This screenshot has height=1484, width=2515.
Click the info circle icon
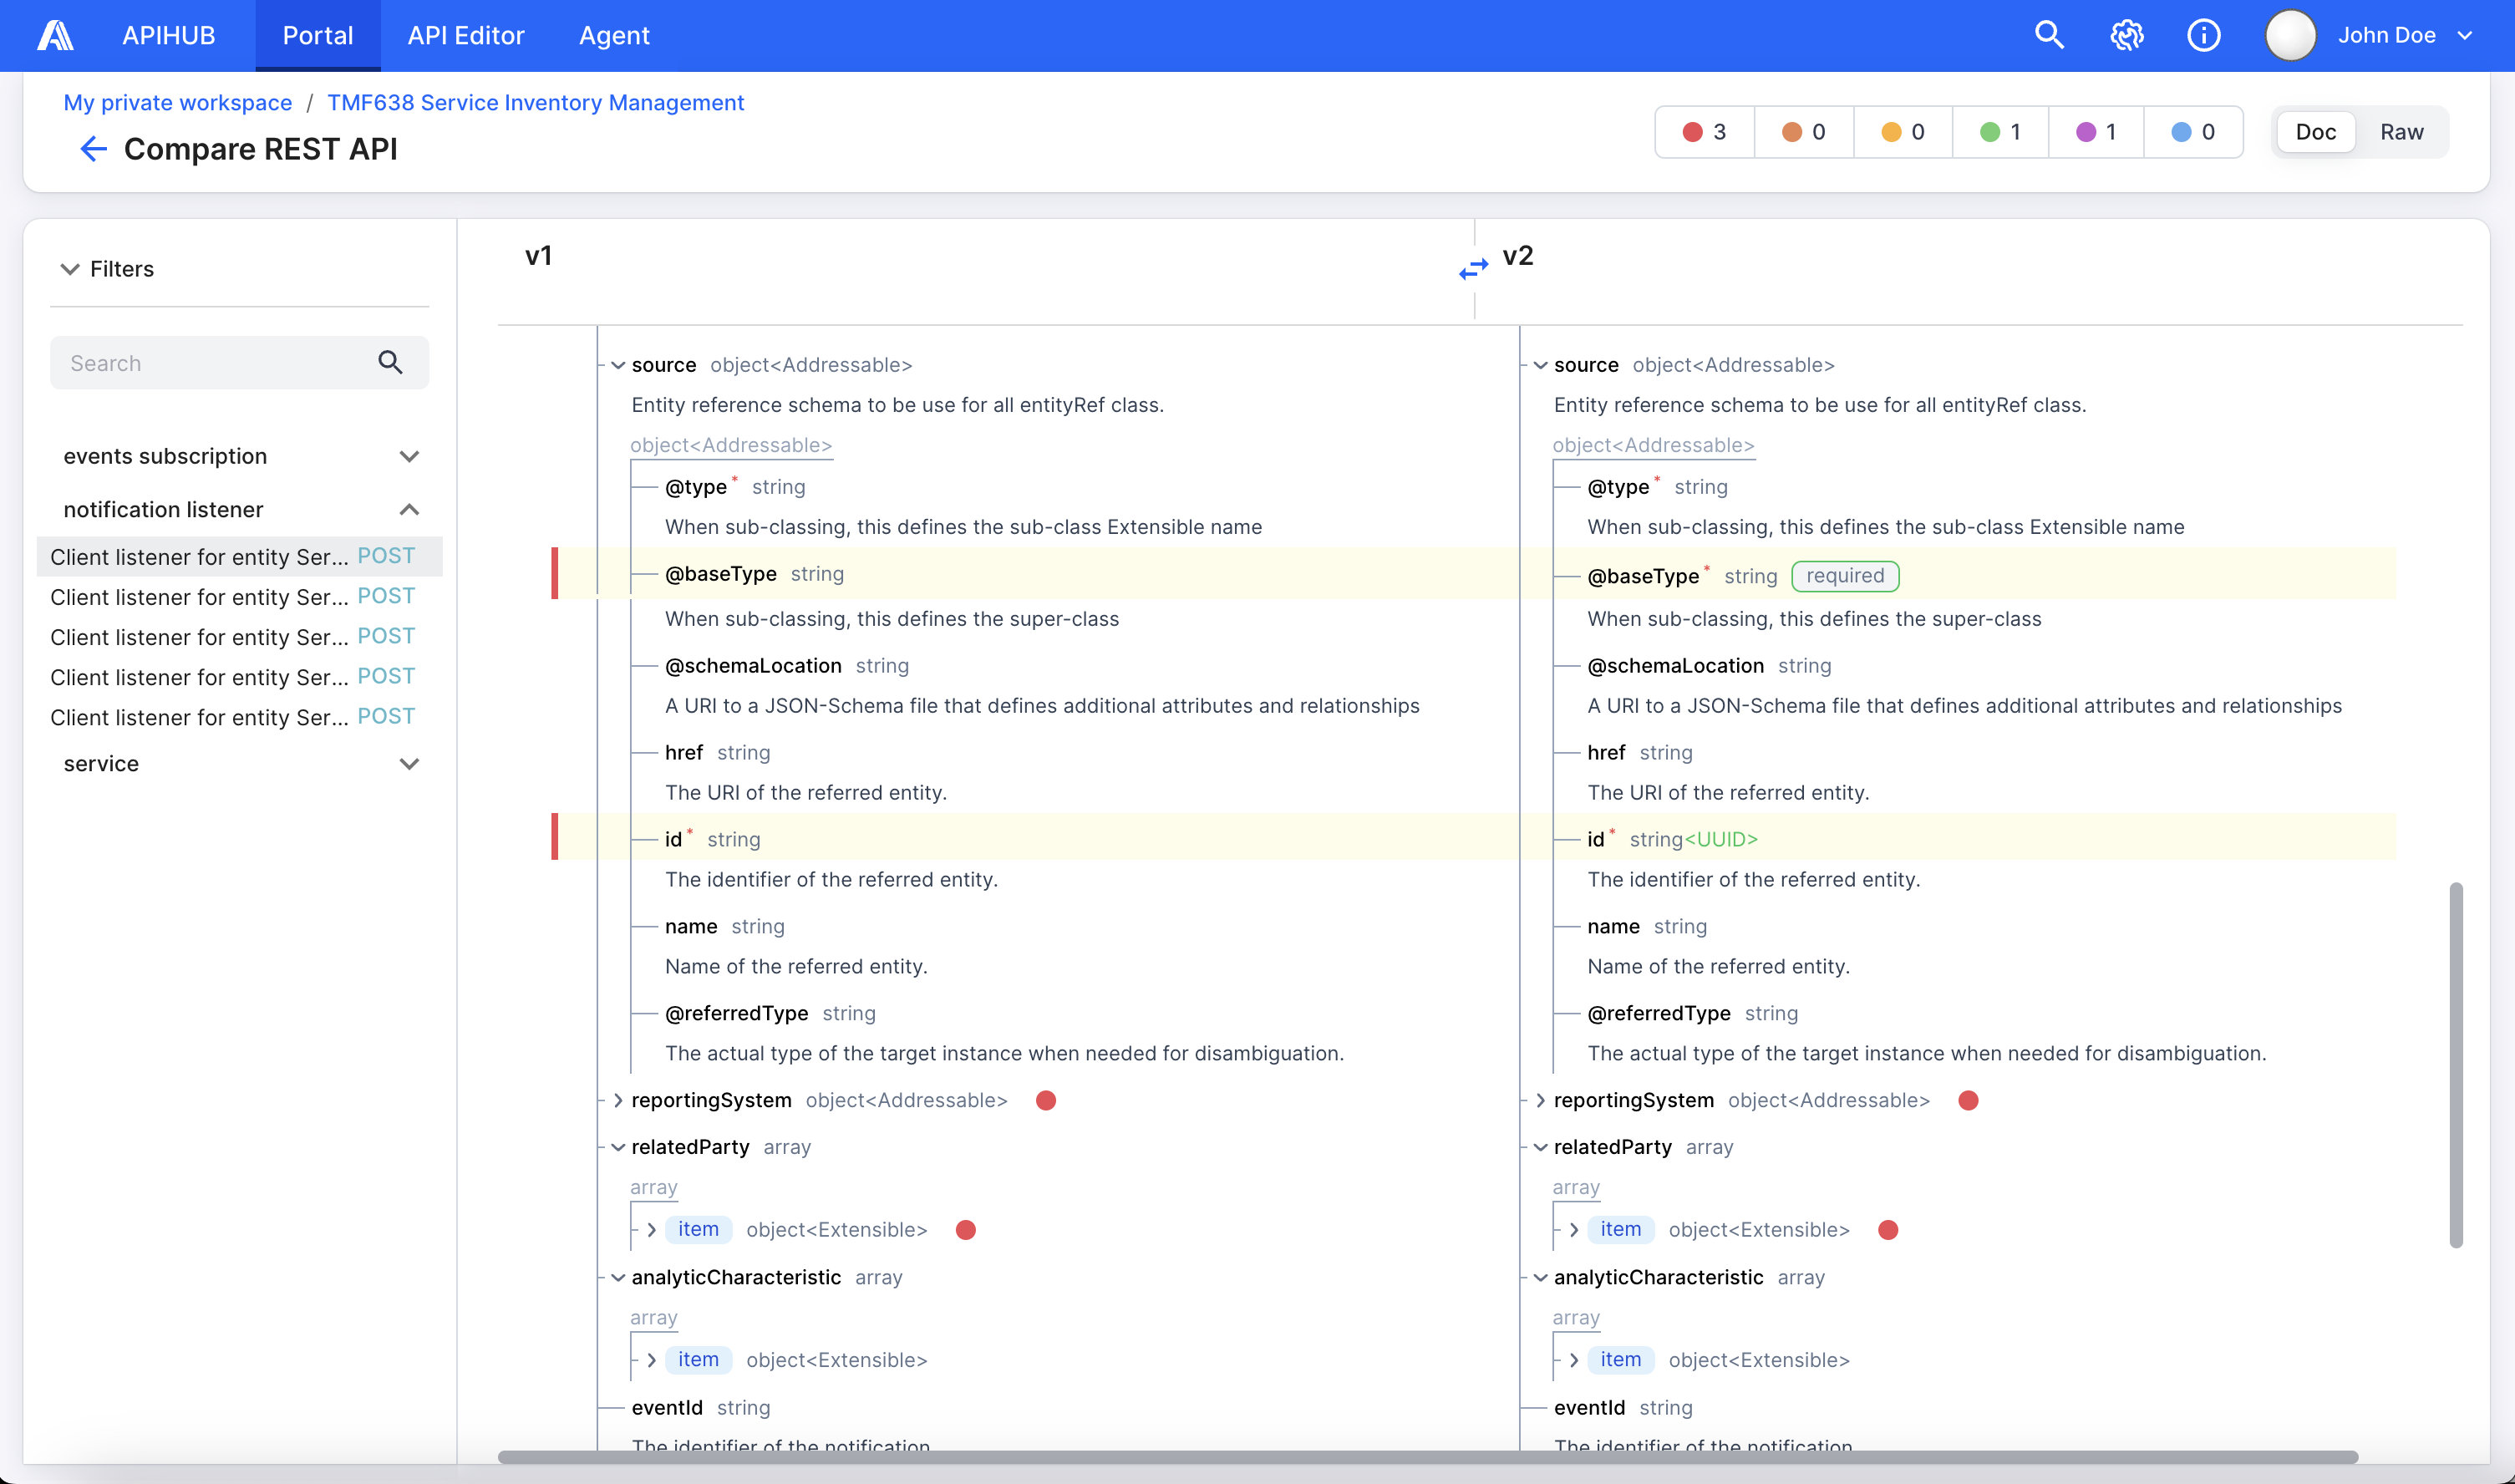[2203, 35]
